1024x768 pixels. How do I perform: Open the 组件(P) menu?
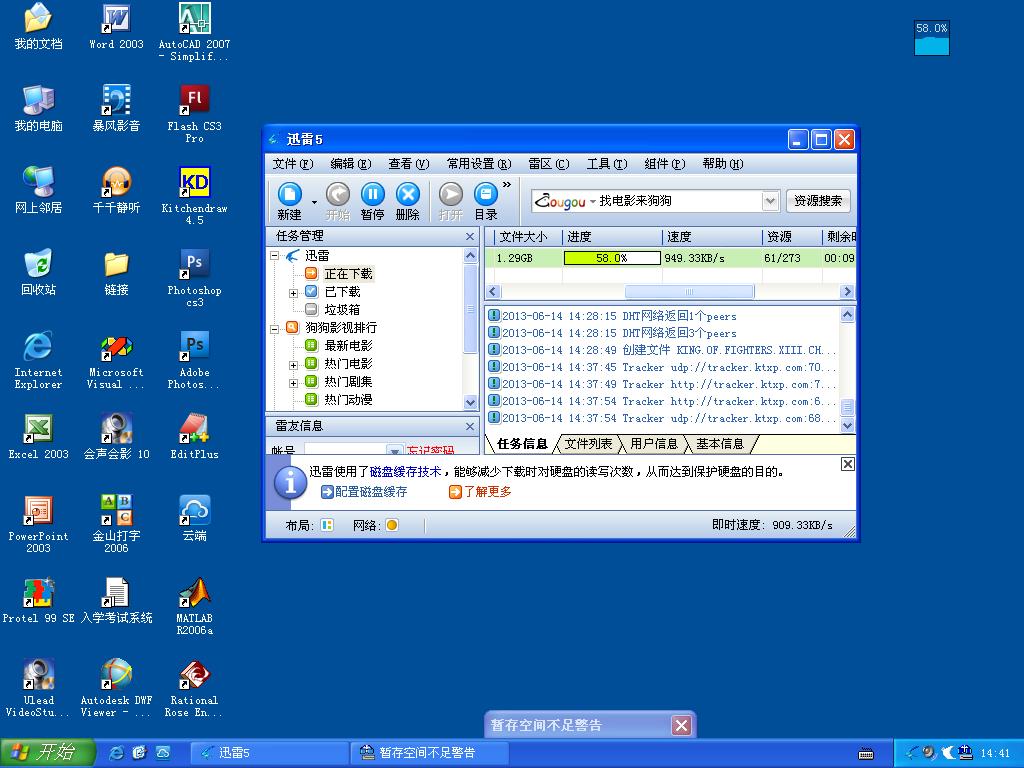[x=665, y=164]
